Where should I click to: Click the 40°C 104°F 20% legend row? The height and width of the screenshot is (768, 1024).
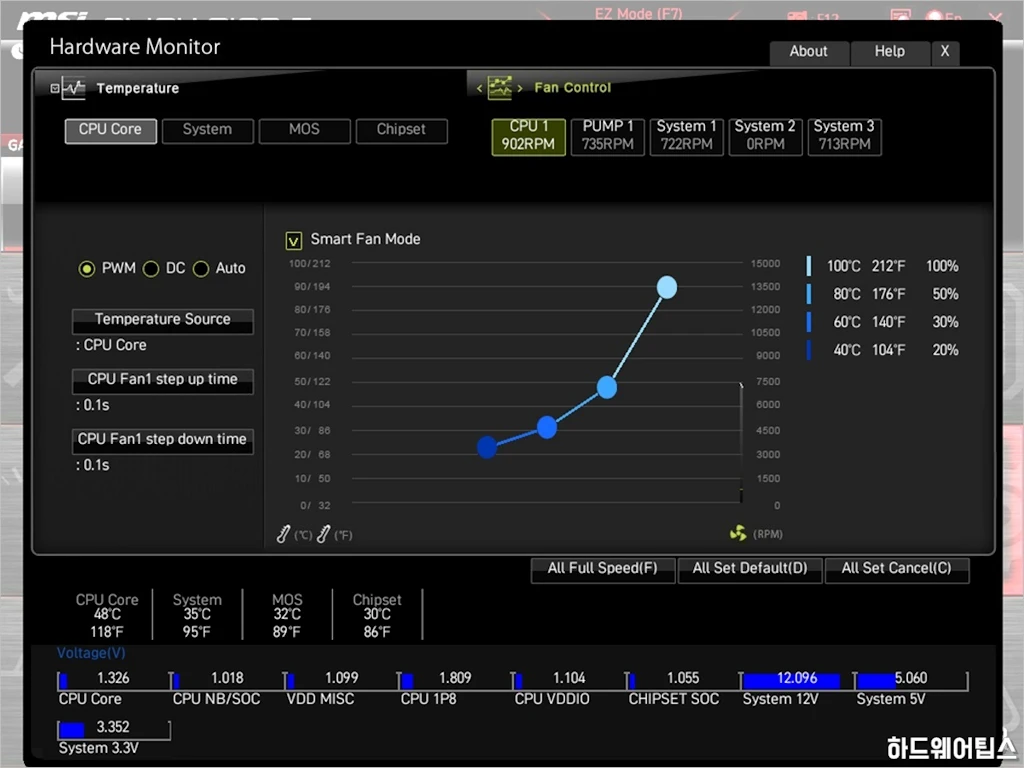click(883, 351)
